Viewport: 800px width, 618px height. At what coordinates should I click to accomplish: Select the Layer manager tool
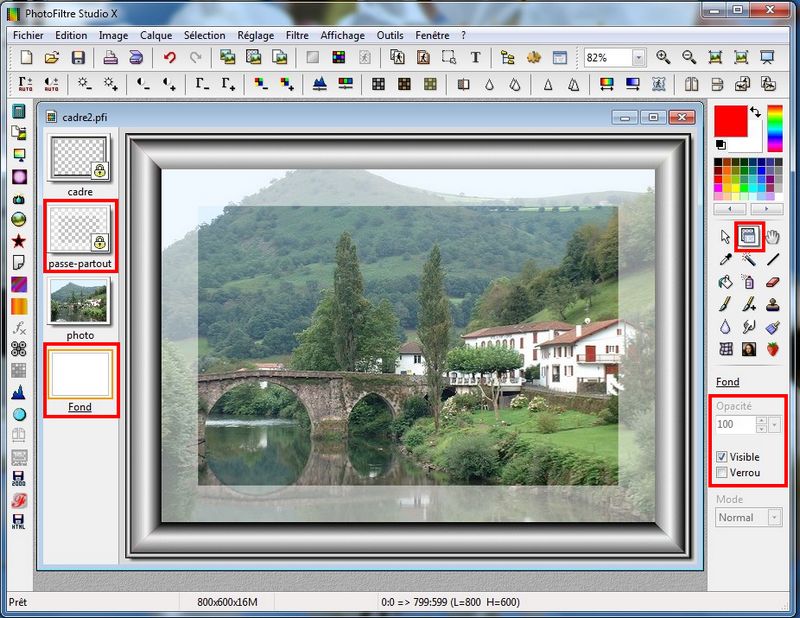pos(748,237)
